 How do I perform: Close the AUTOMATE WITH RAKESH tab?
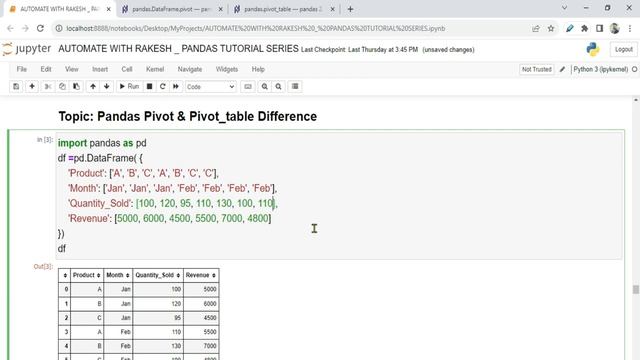point(109,9)
